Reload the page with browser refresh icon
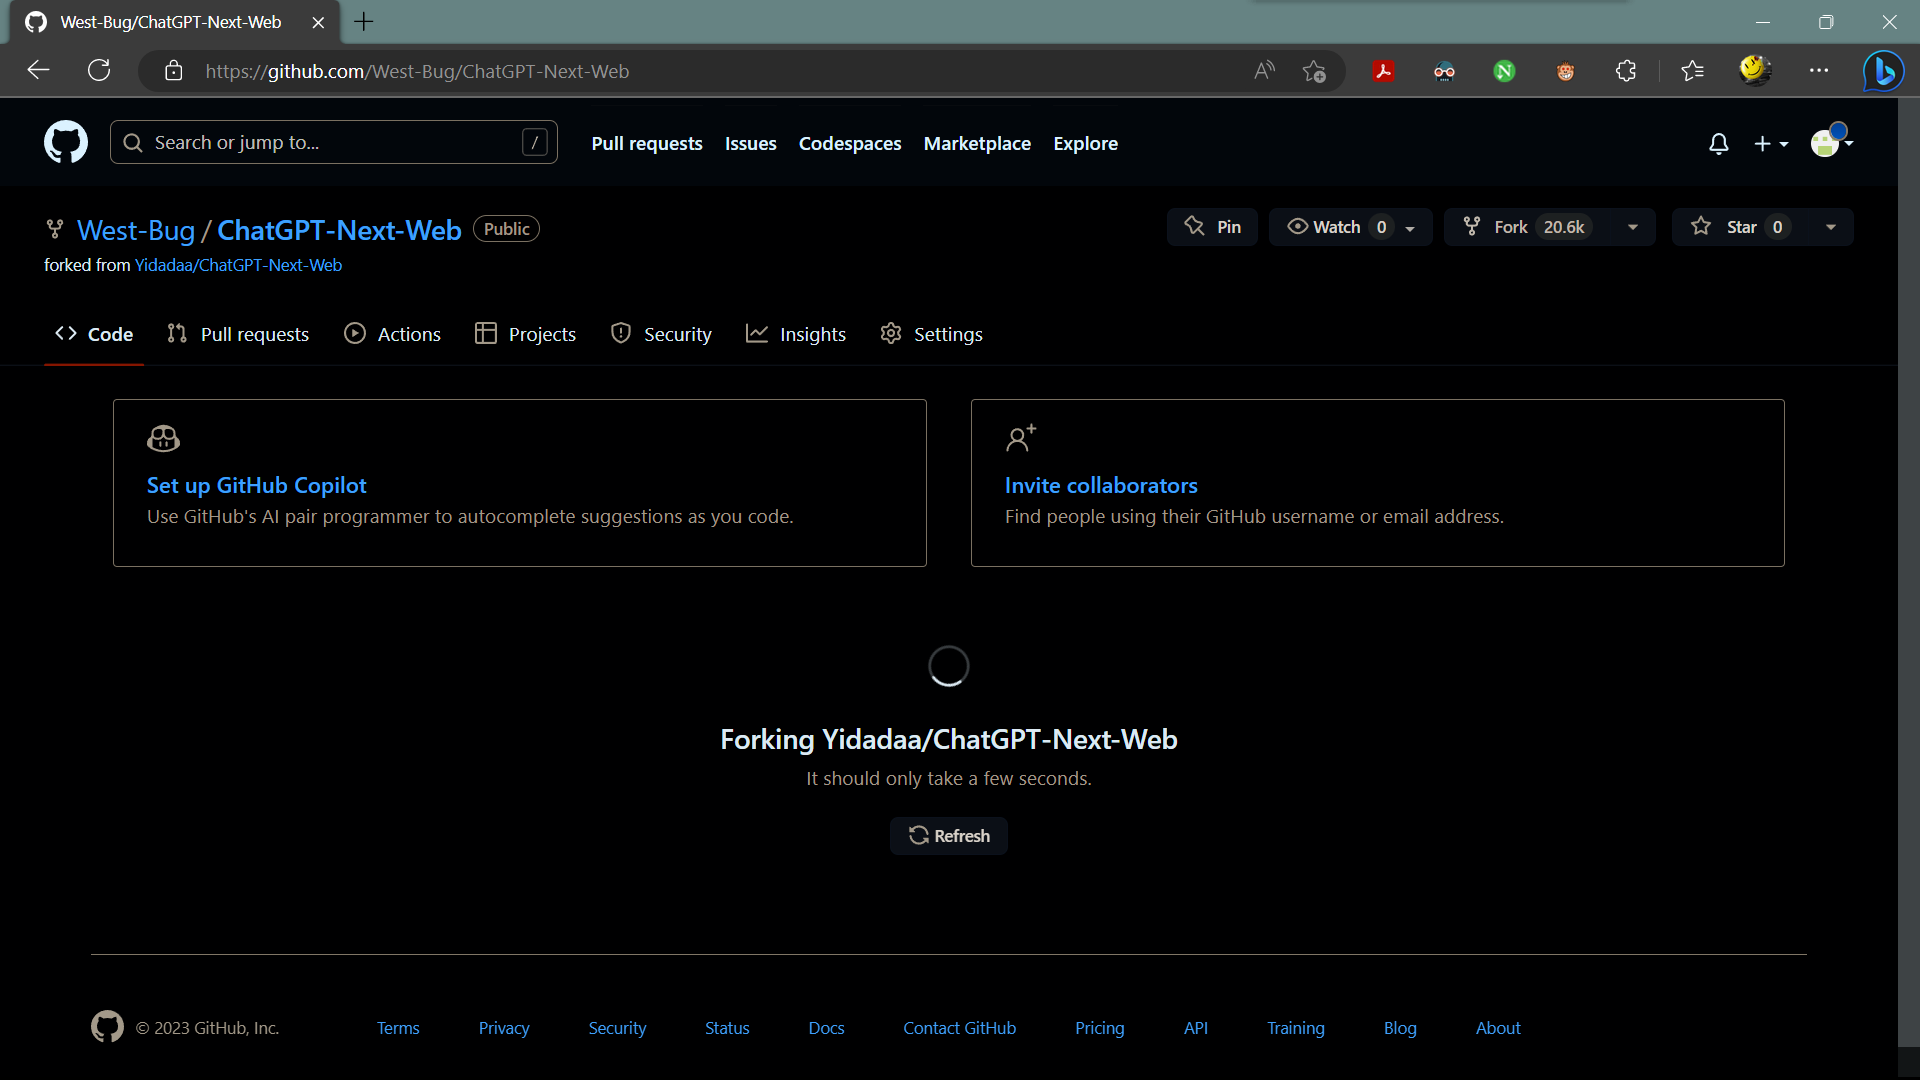This screenshot has width=1920, height=1080. [x=99, y=71]
